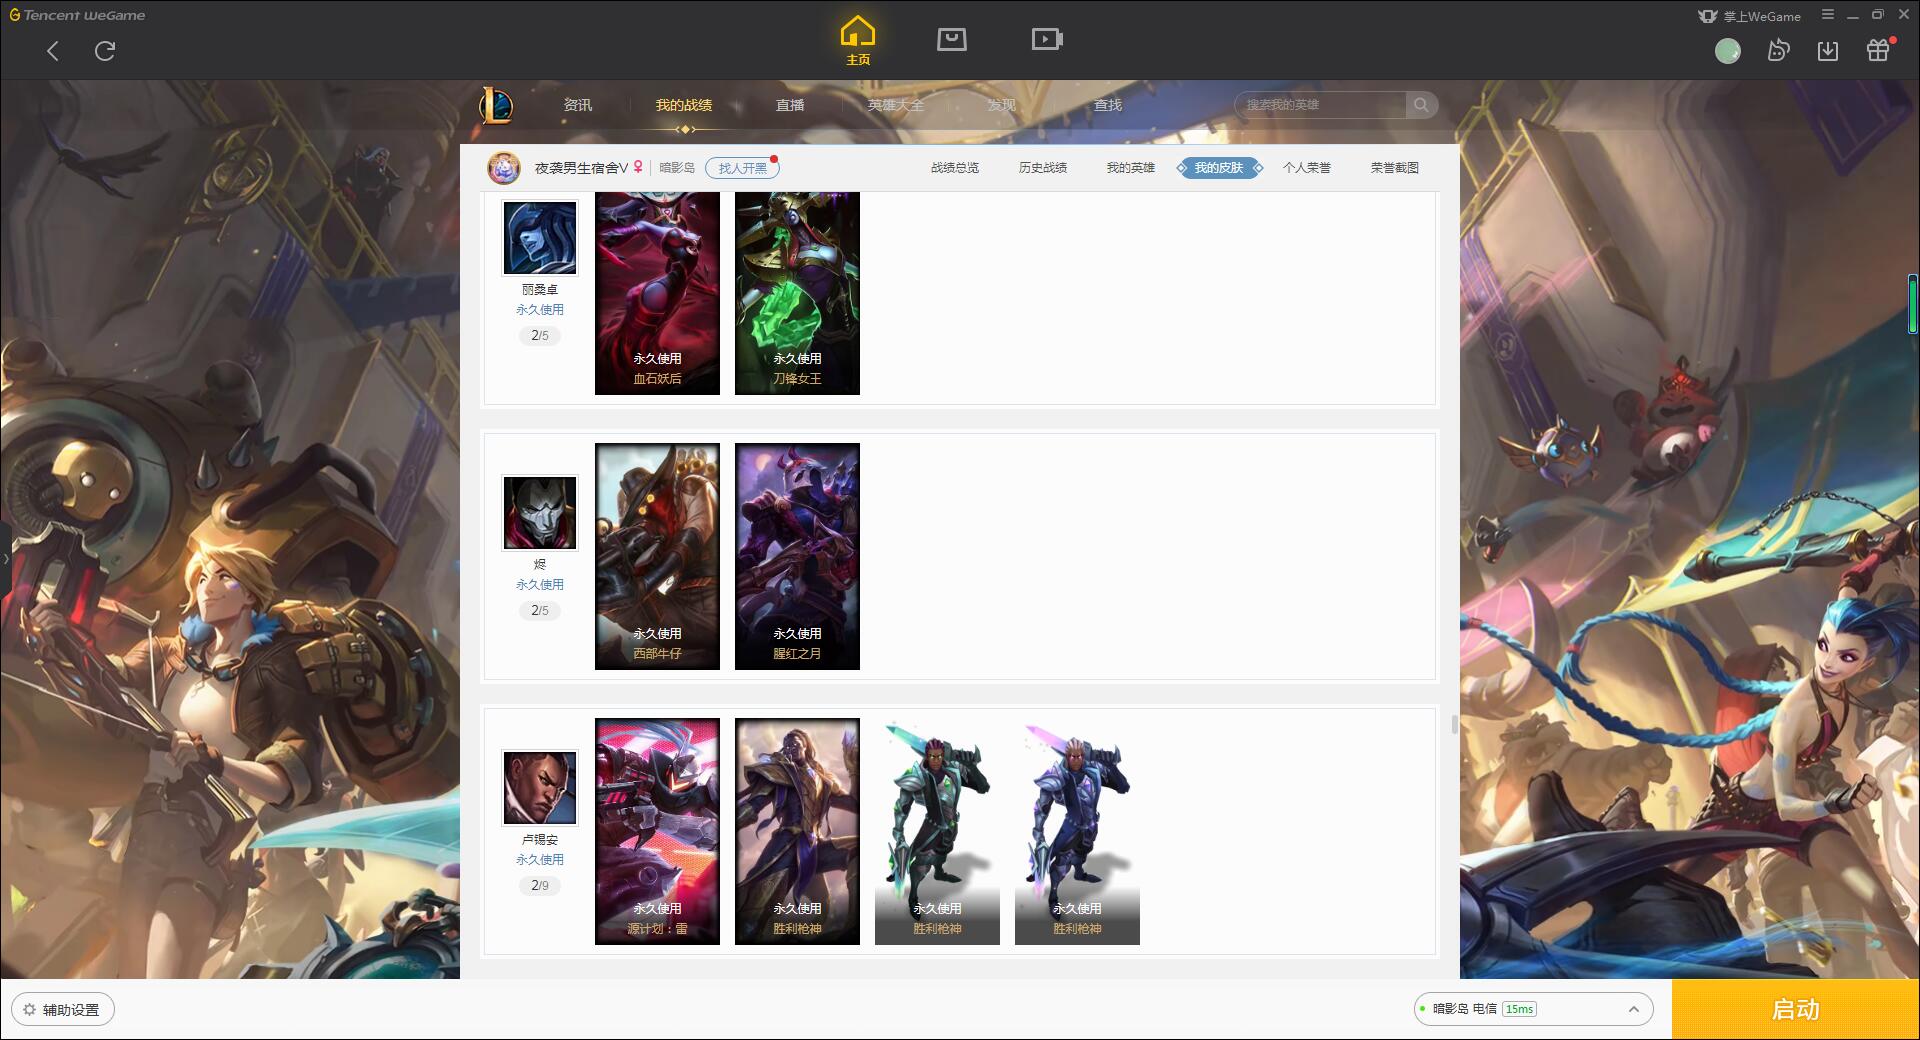Click the 2/5 count under 烬

540,611
